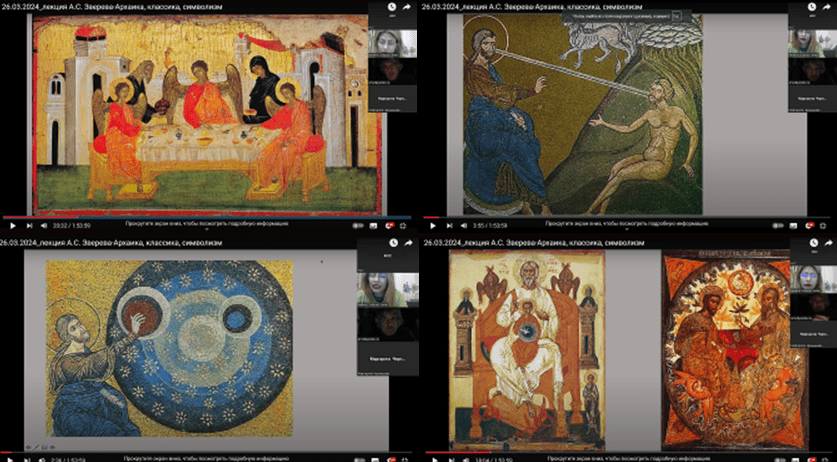Click dark webcam thumbnail in bottom-left player
The image size is (837, 462).
(x=388, y=324)
